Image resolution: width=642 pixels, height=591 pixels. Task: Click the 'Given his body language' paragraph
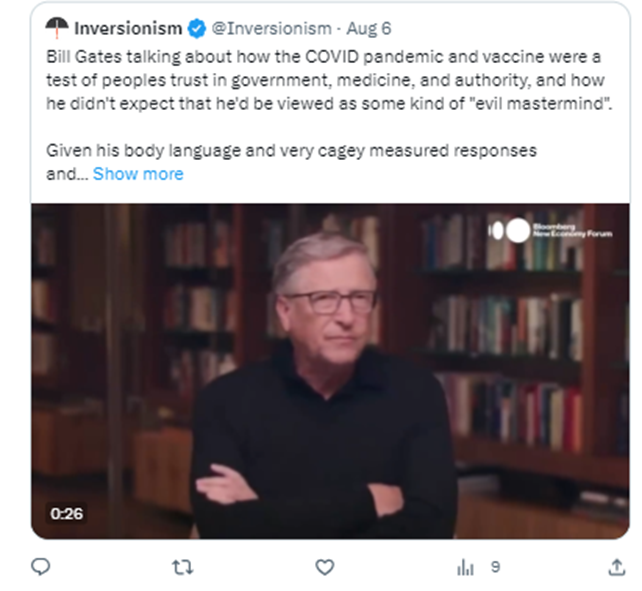(291, 162)
